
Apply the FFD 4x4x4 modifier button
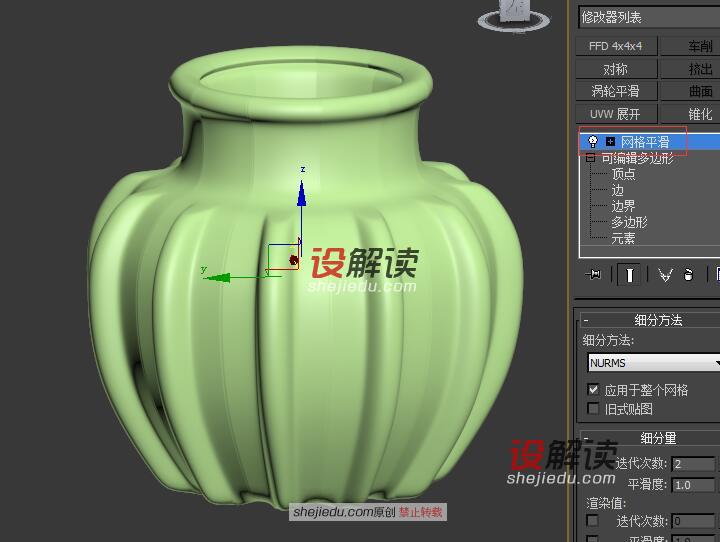[616, 46]
